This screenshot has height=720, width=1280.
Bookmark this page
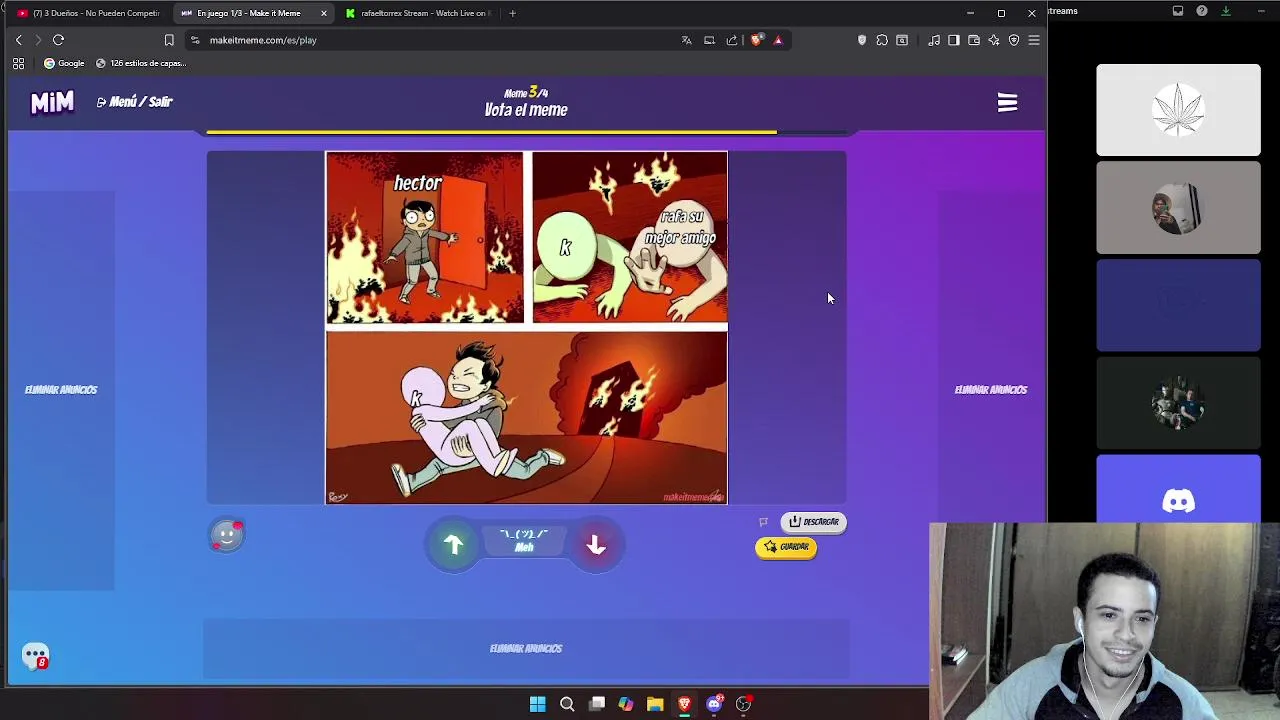169,40
